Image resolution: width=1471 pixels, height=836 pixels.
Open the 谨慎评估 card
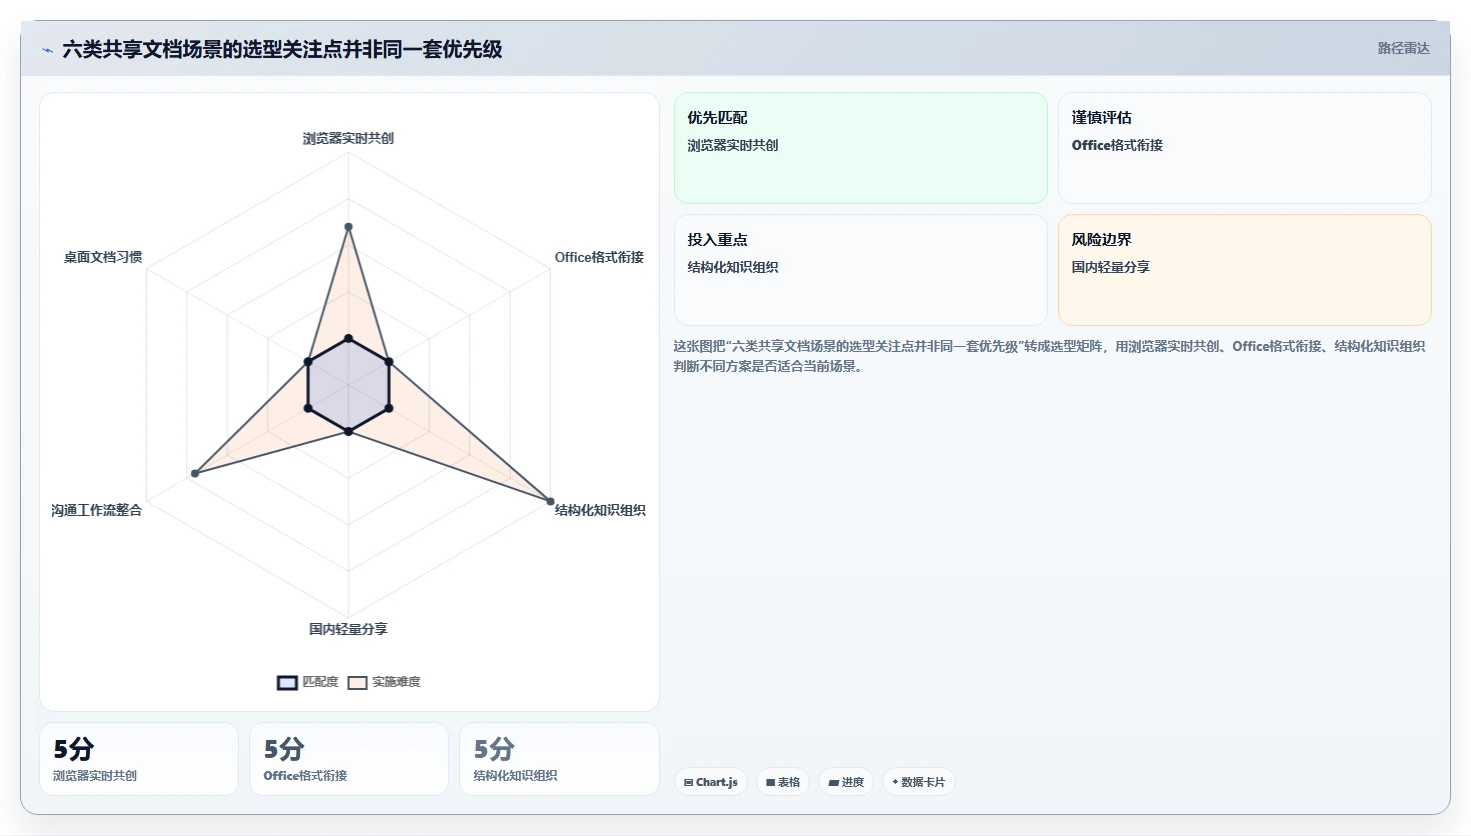tap(1245, 148)
